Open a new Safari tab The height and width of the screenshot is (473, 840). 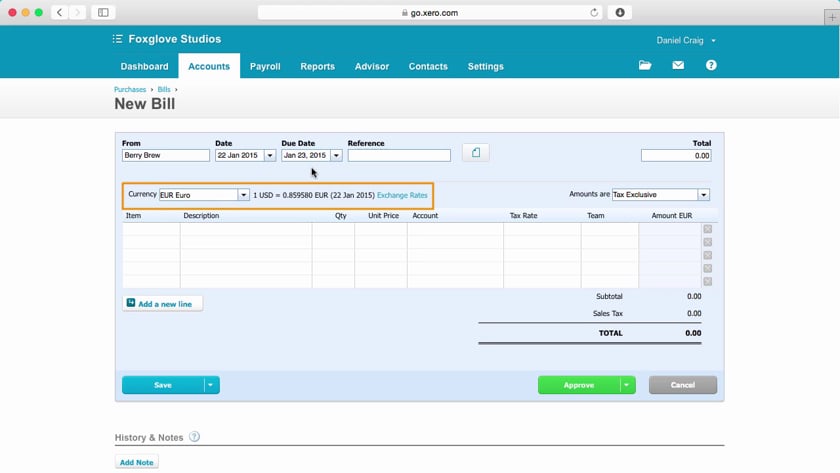(x=831, y=17)
